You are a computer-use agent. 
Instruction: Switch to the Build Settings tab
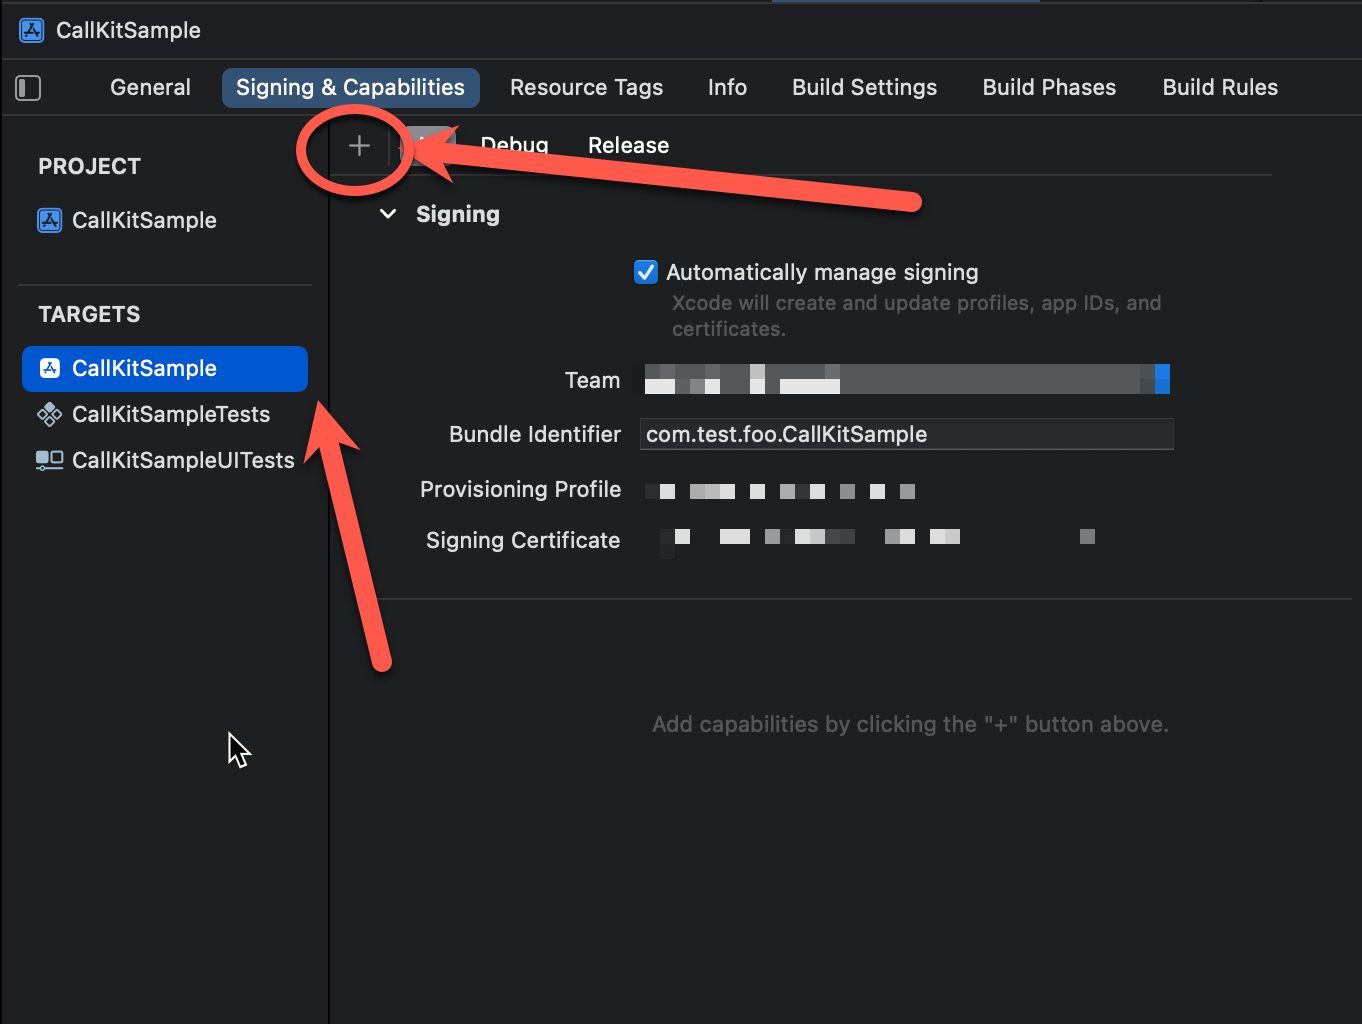pyautogui.click(x=864, y=87)
